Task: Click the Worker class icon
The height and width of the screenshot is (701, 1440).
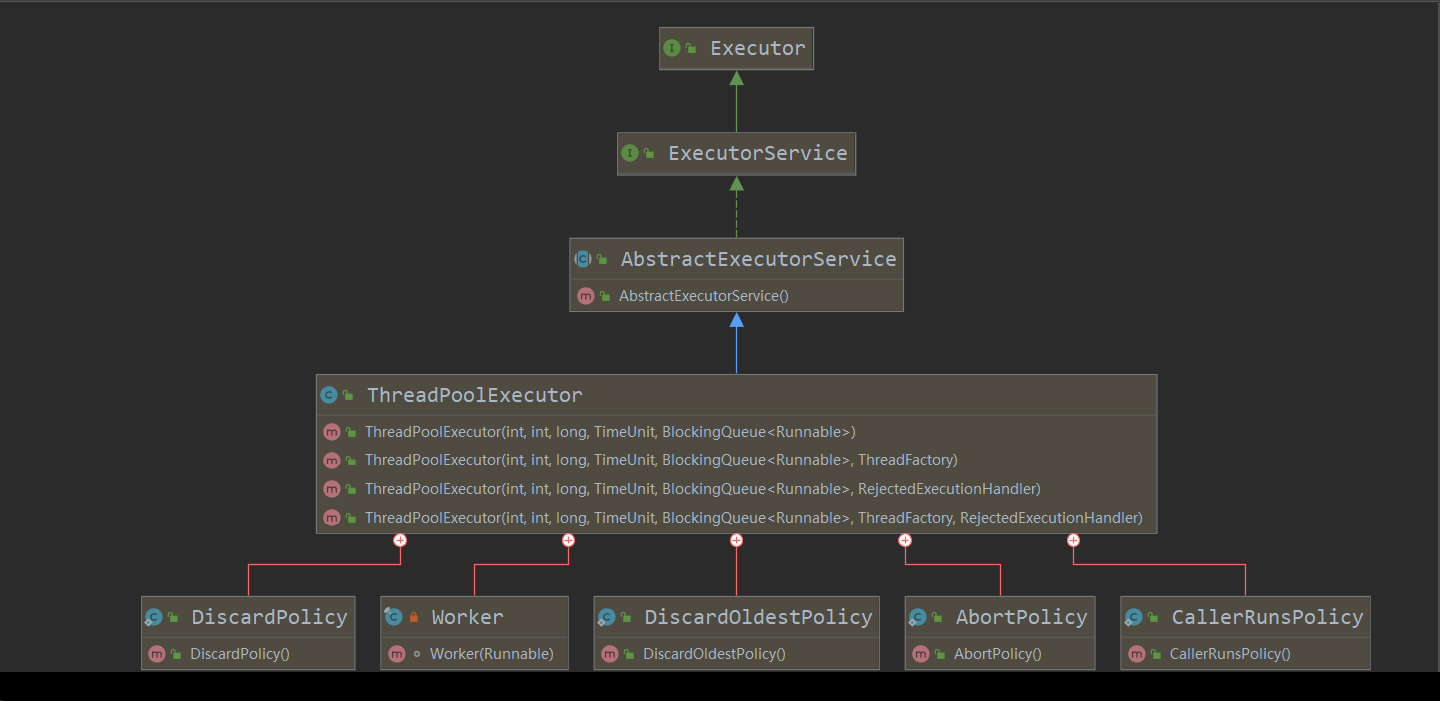Action: tap(393, 617)
